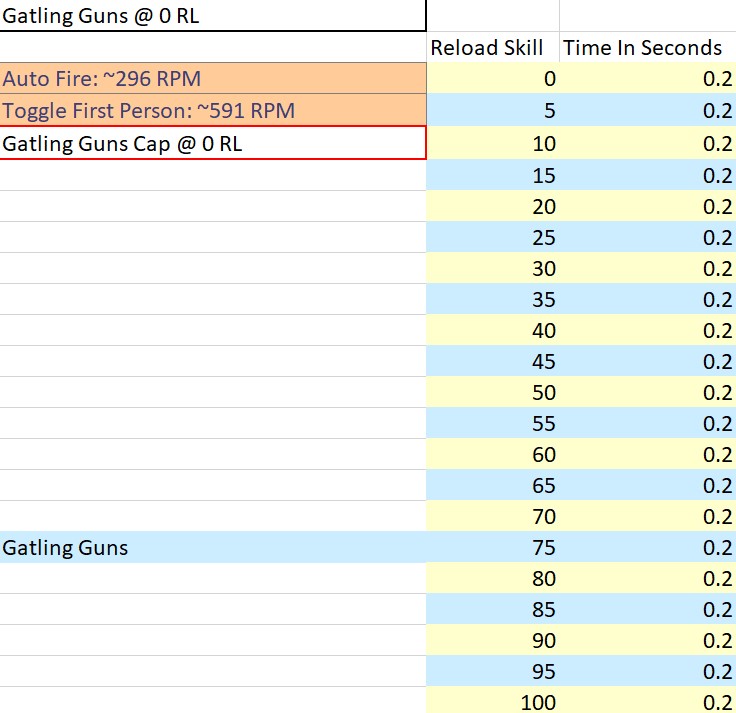The width and height of the screenshot is (736, 713).
Task: Select the Reload Skill value 25 cell
Action: (x=492, y=237)
